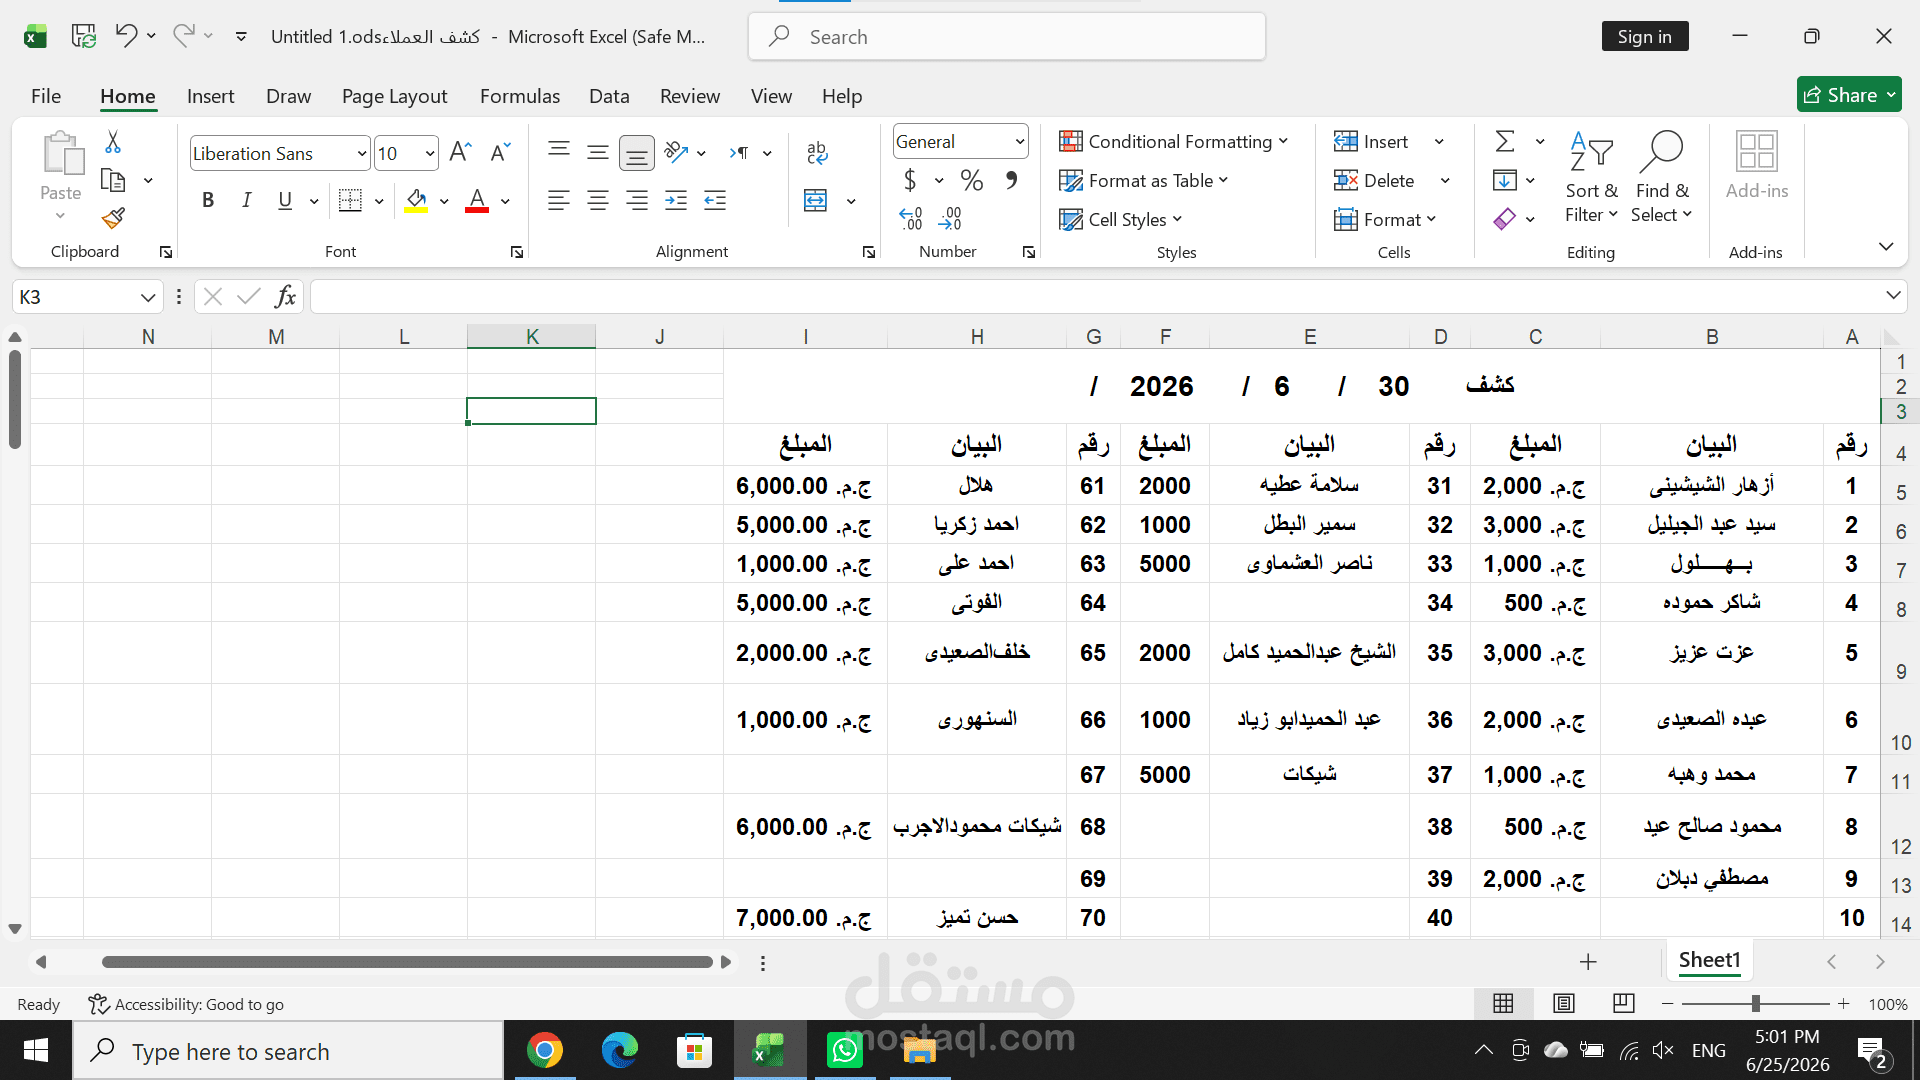Toggle Bold formatting

(208, 200)
